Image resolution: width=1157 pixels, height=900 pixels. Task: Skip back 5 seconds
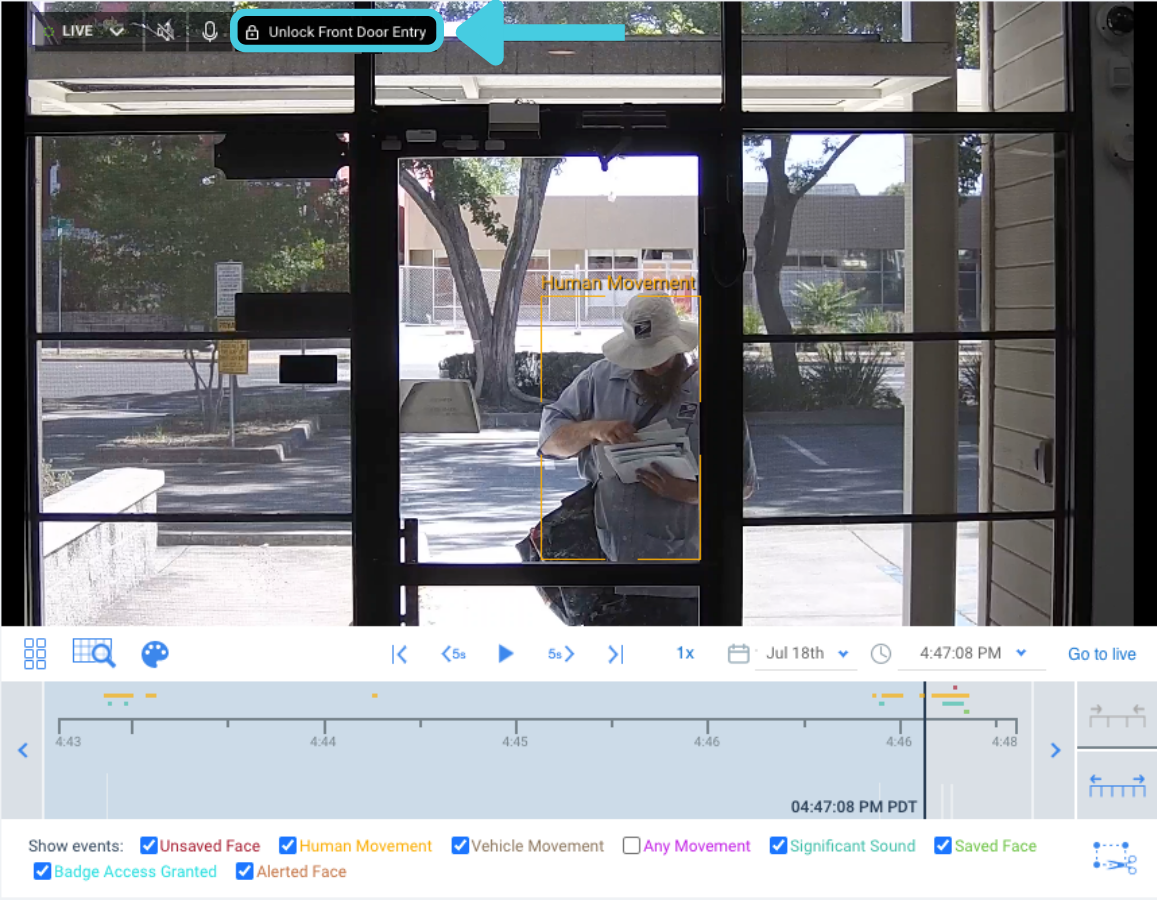point(453,654)
